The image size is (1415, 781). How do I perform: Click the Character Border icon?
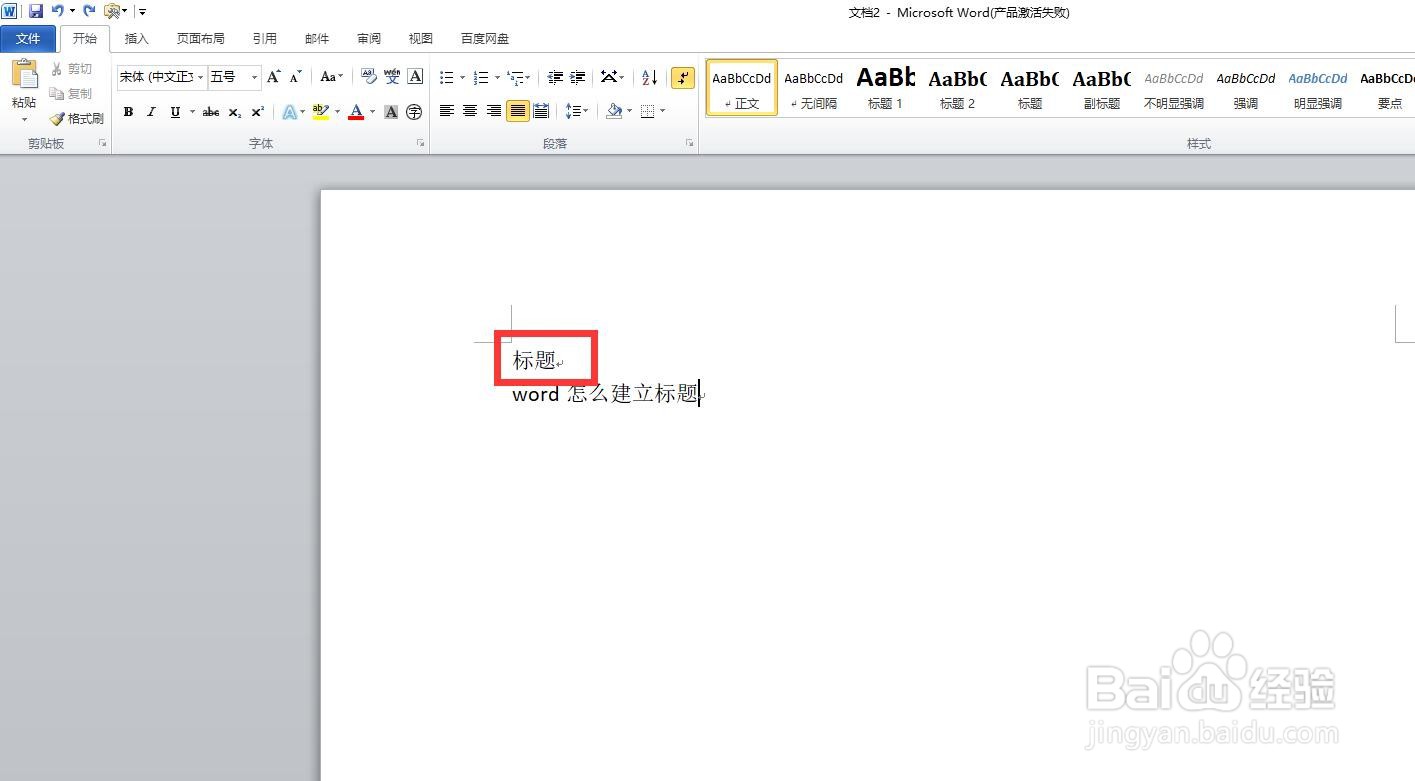pyautogui.click(x=415, y=77)
